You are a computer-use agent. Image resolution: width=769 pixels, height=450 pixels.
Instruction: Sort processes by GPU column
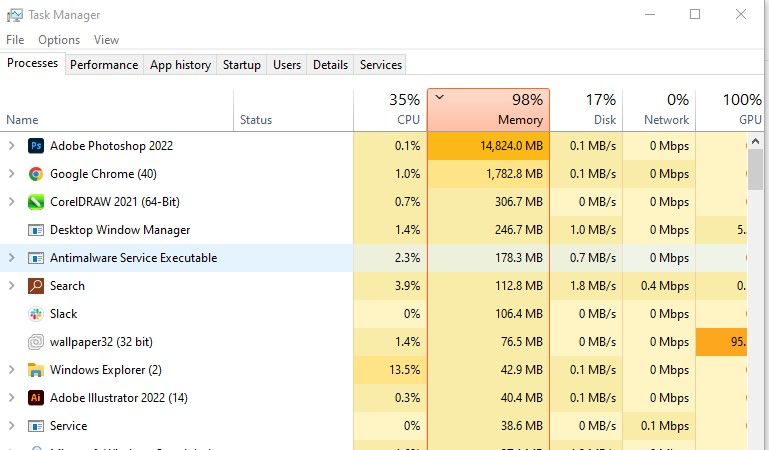click(x=730, y=110)
